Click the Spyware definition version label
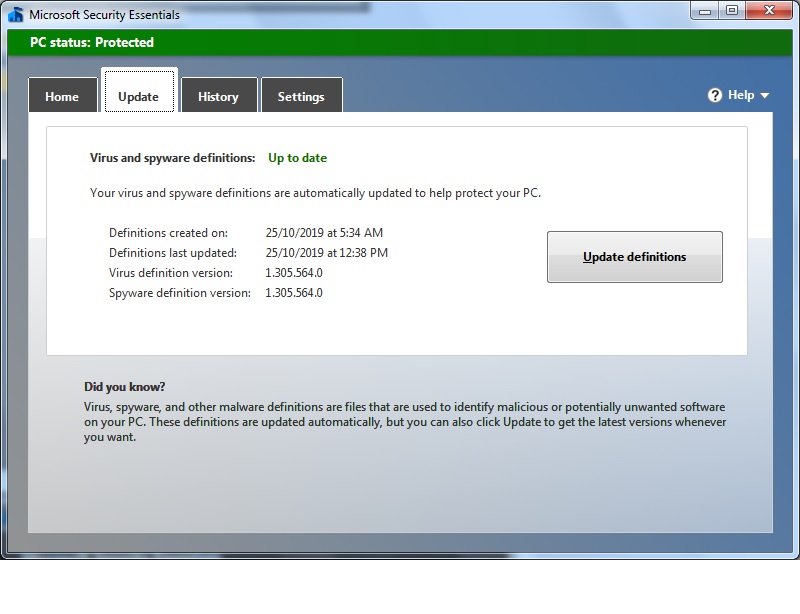 coord(180,293)
